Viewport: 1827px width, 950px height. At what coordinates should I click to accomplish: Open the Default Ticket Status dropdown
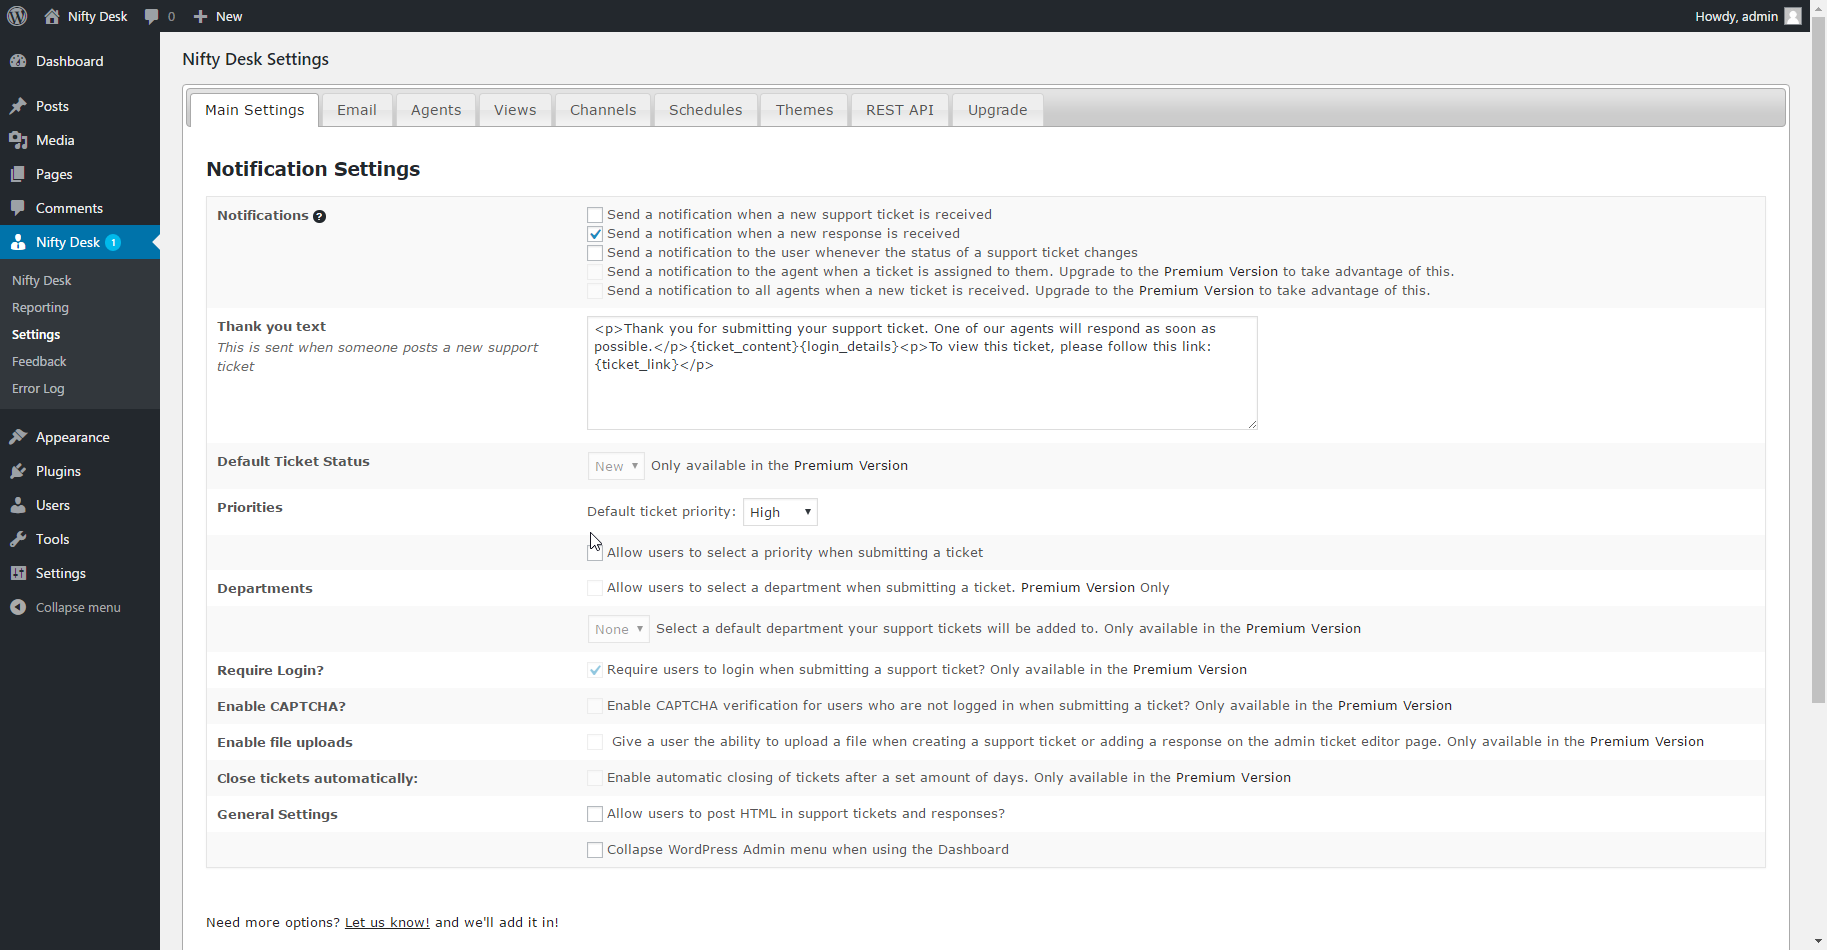coord(616,466)
